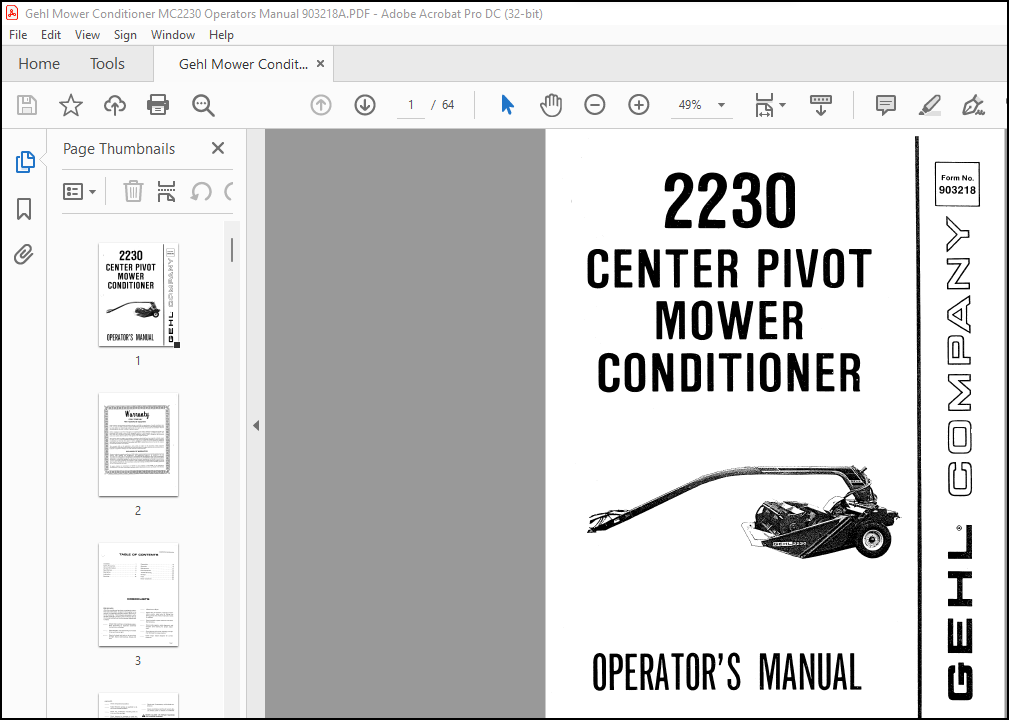Expand the fit page options arrow
This screenshot has width=1009, height=720.
[x=782, y=104]
